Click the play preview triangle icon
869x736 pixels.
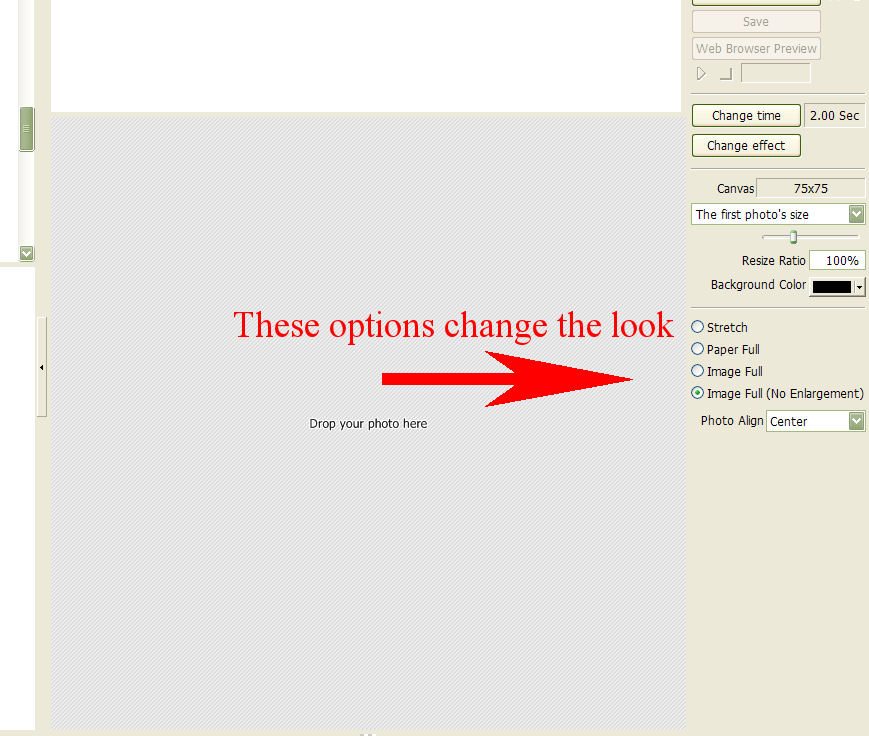click(701, 74)
